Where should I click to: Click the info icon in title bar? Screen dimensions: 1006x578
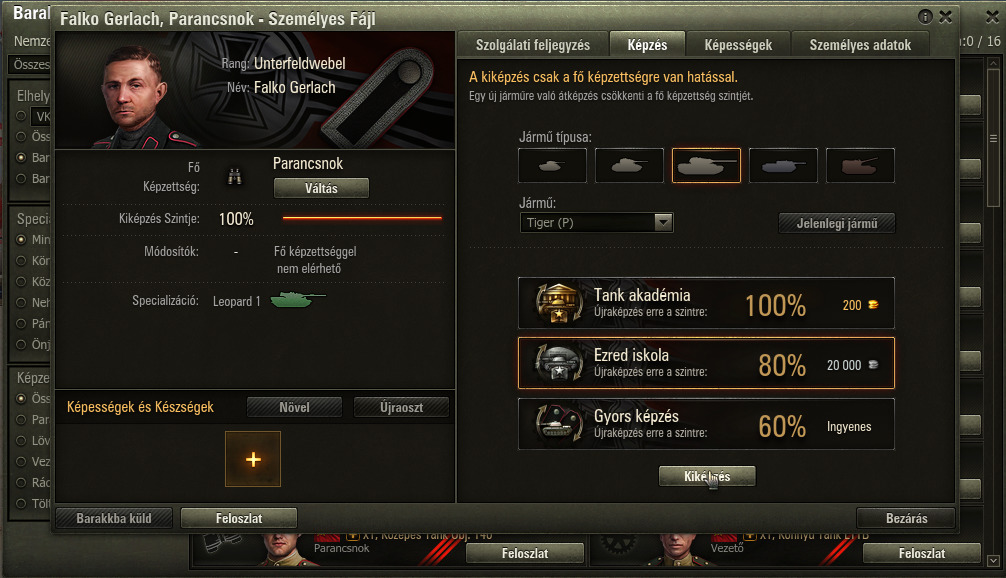click(925, 17)
